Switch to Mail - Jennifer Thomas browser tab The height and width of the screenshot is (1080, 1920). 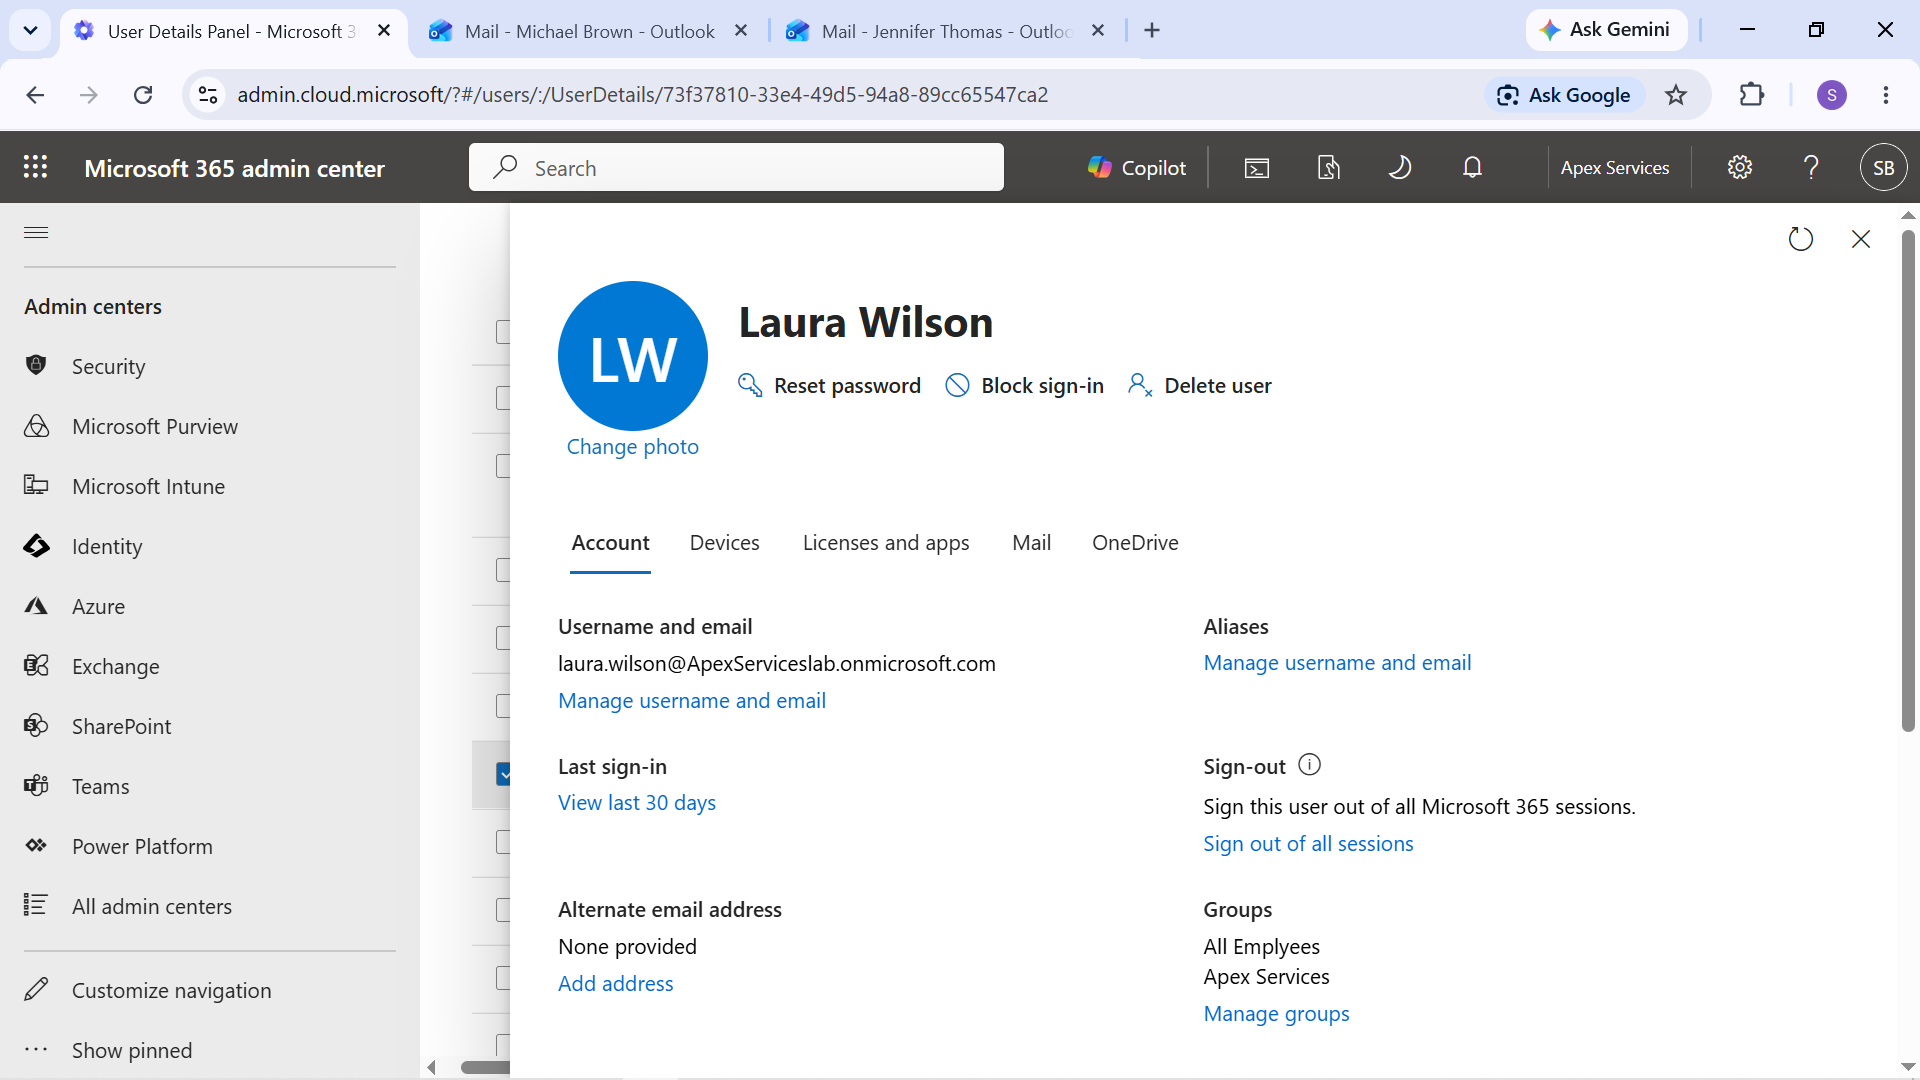(945, 31)
